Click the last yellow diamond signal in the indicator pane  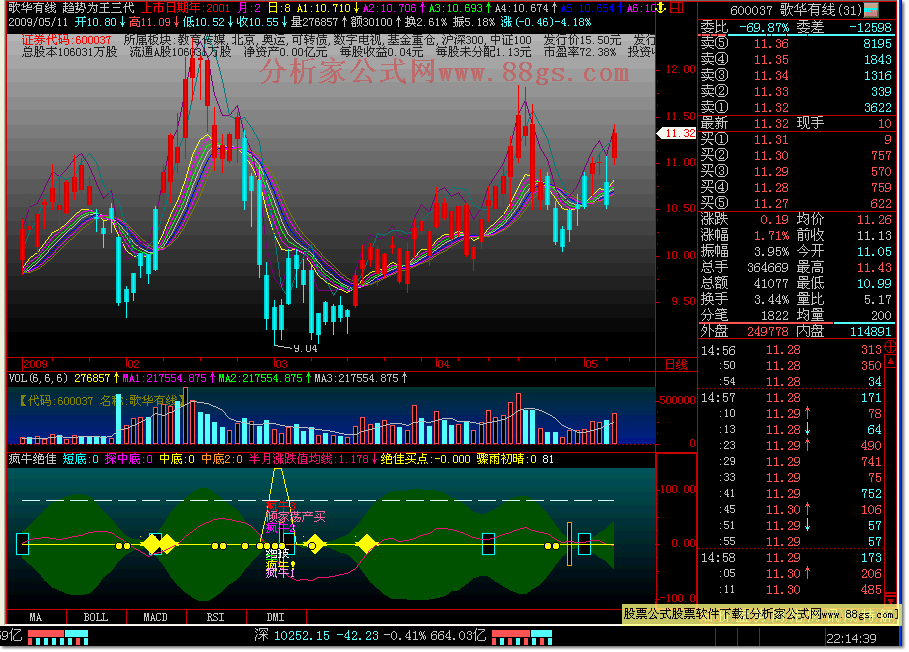[x=366, y=544]
